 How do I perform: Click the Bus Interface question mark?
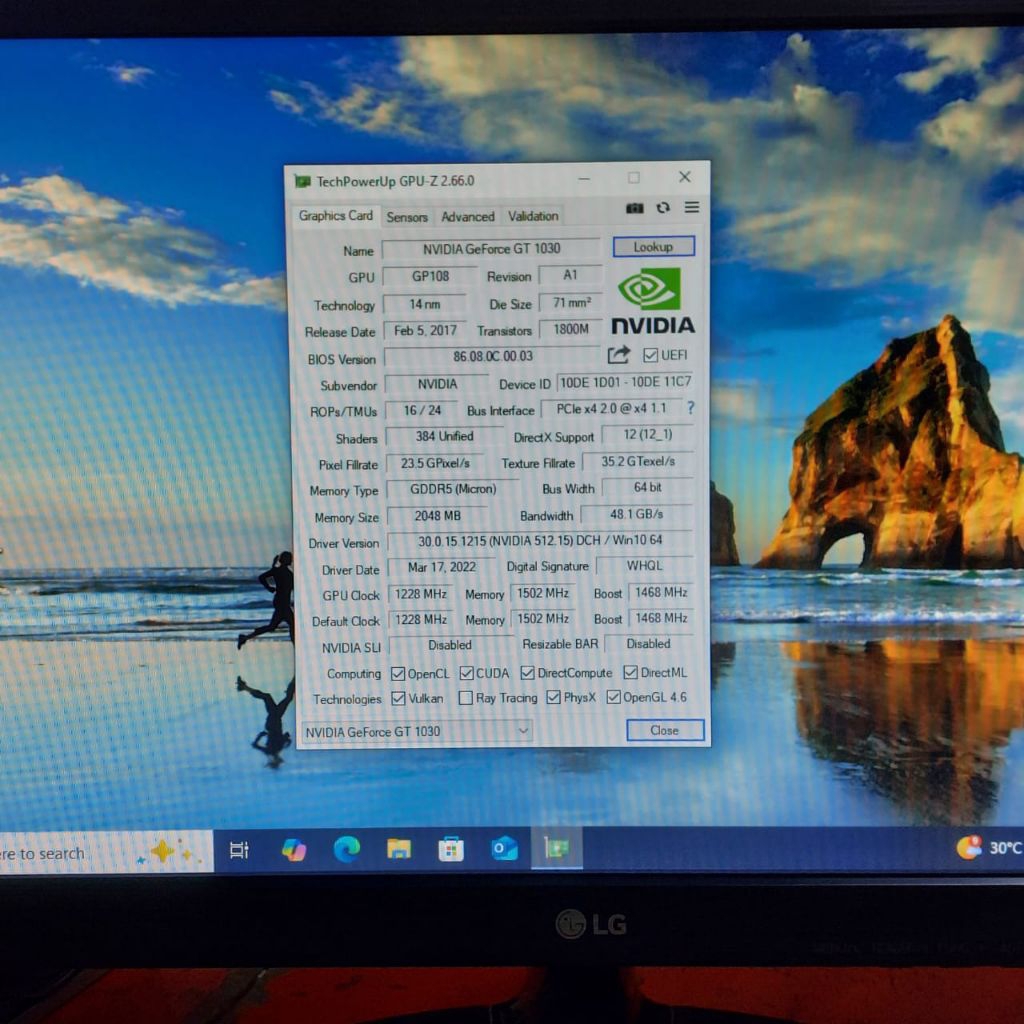(690, 408)
